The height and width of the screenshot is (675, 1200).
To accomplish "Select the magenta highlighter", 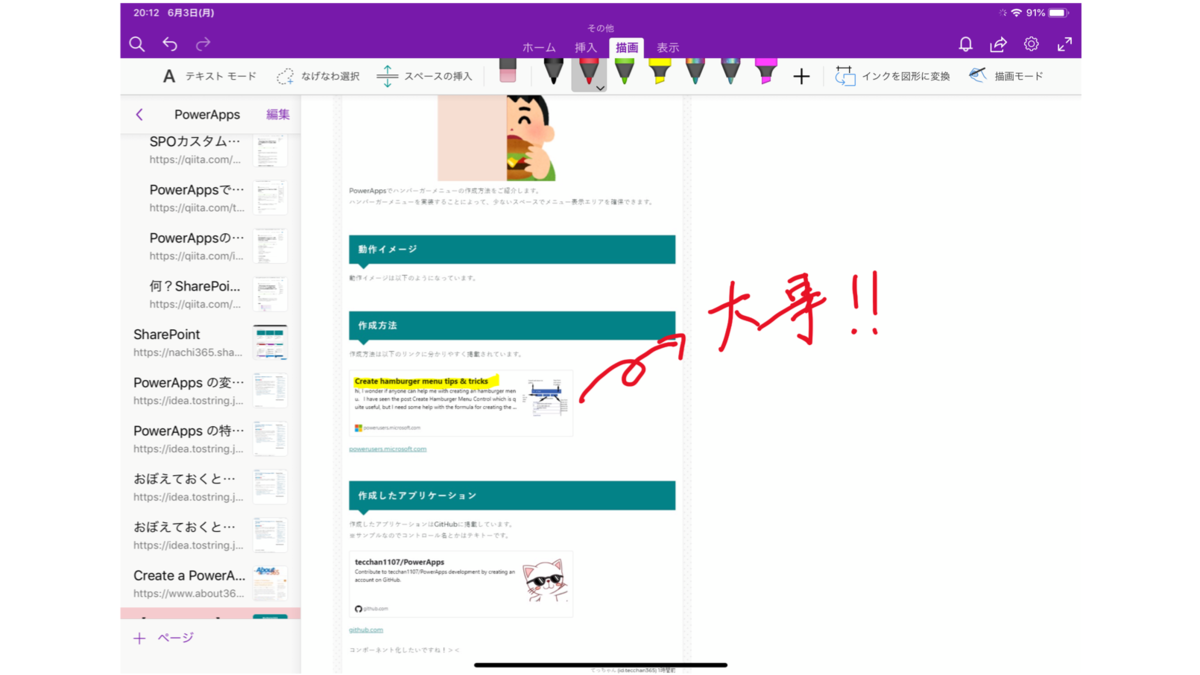I will [x=765, y=72].
